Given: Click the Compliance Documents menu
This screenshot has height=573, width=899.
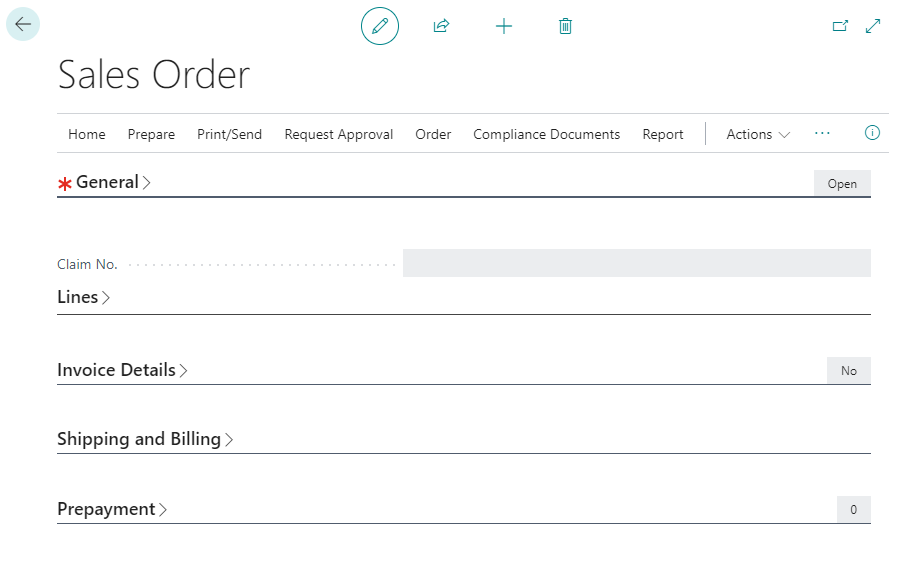Looking at the screenshot, I should click(546, 134).
